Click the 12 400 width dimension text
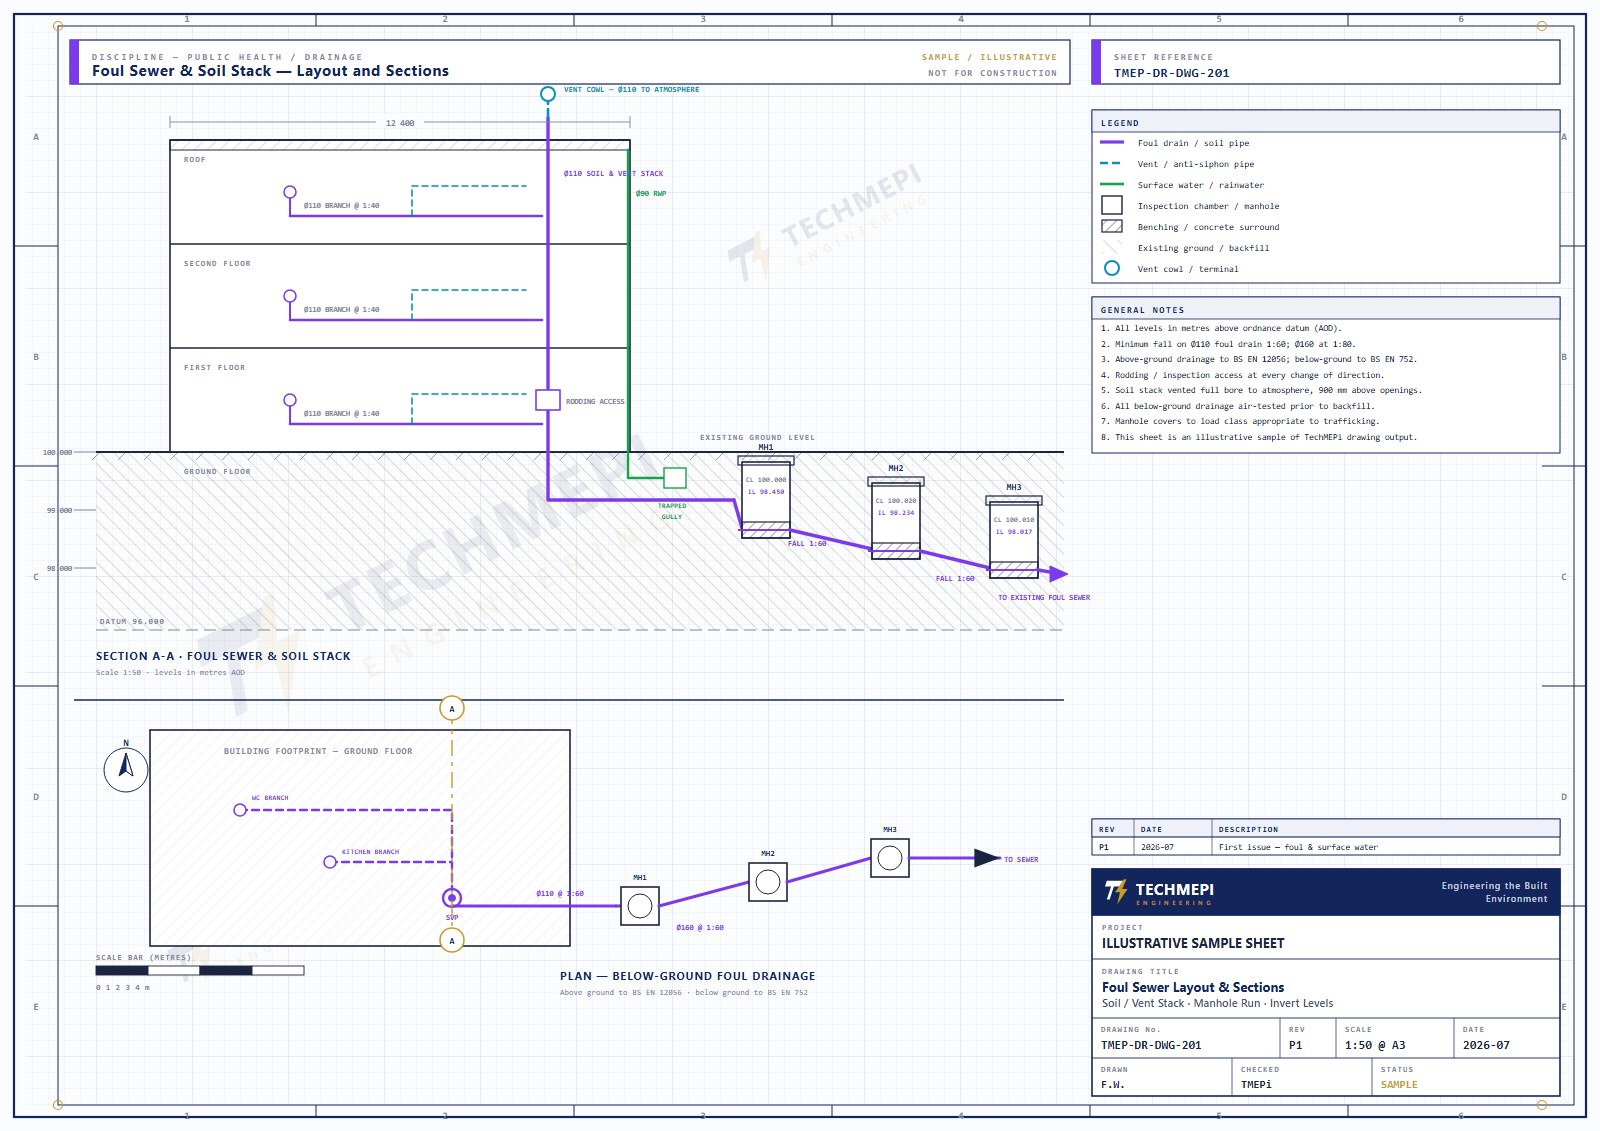The width and height of the screenshot is (1600, 1131). click(x=400, y=123)
